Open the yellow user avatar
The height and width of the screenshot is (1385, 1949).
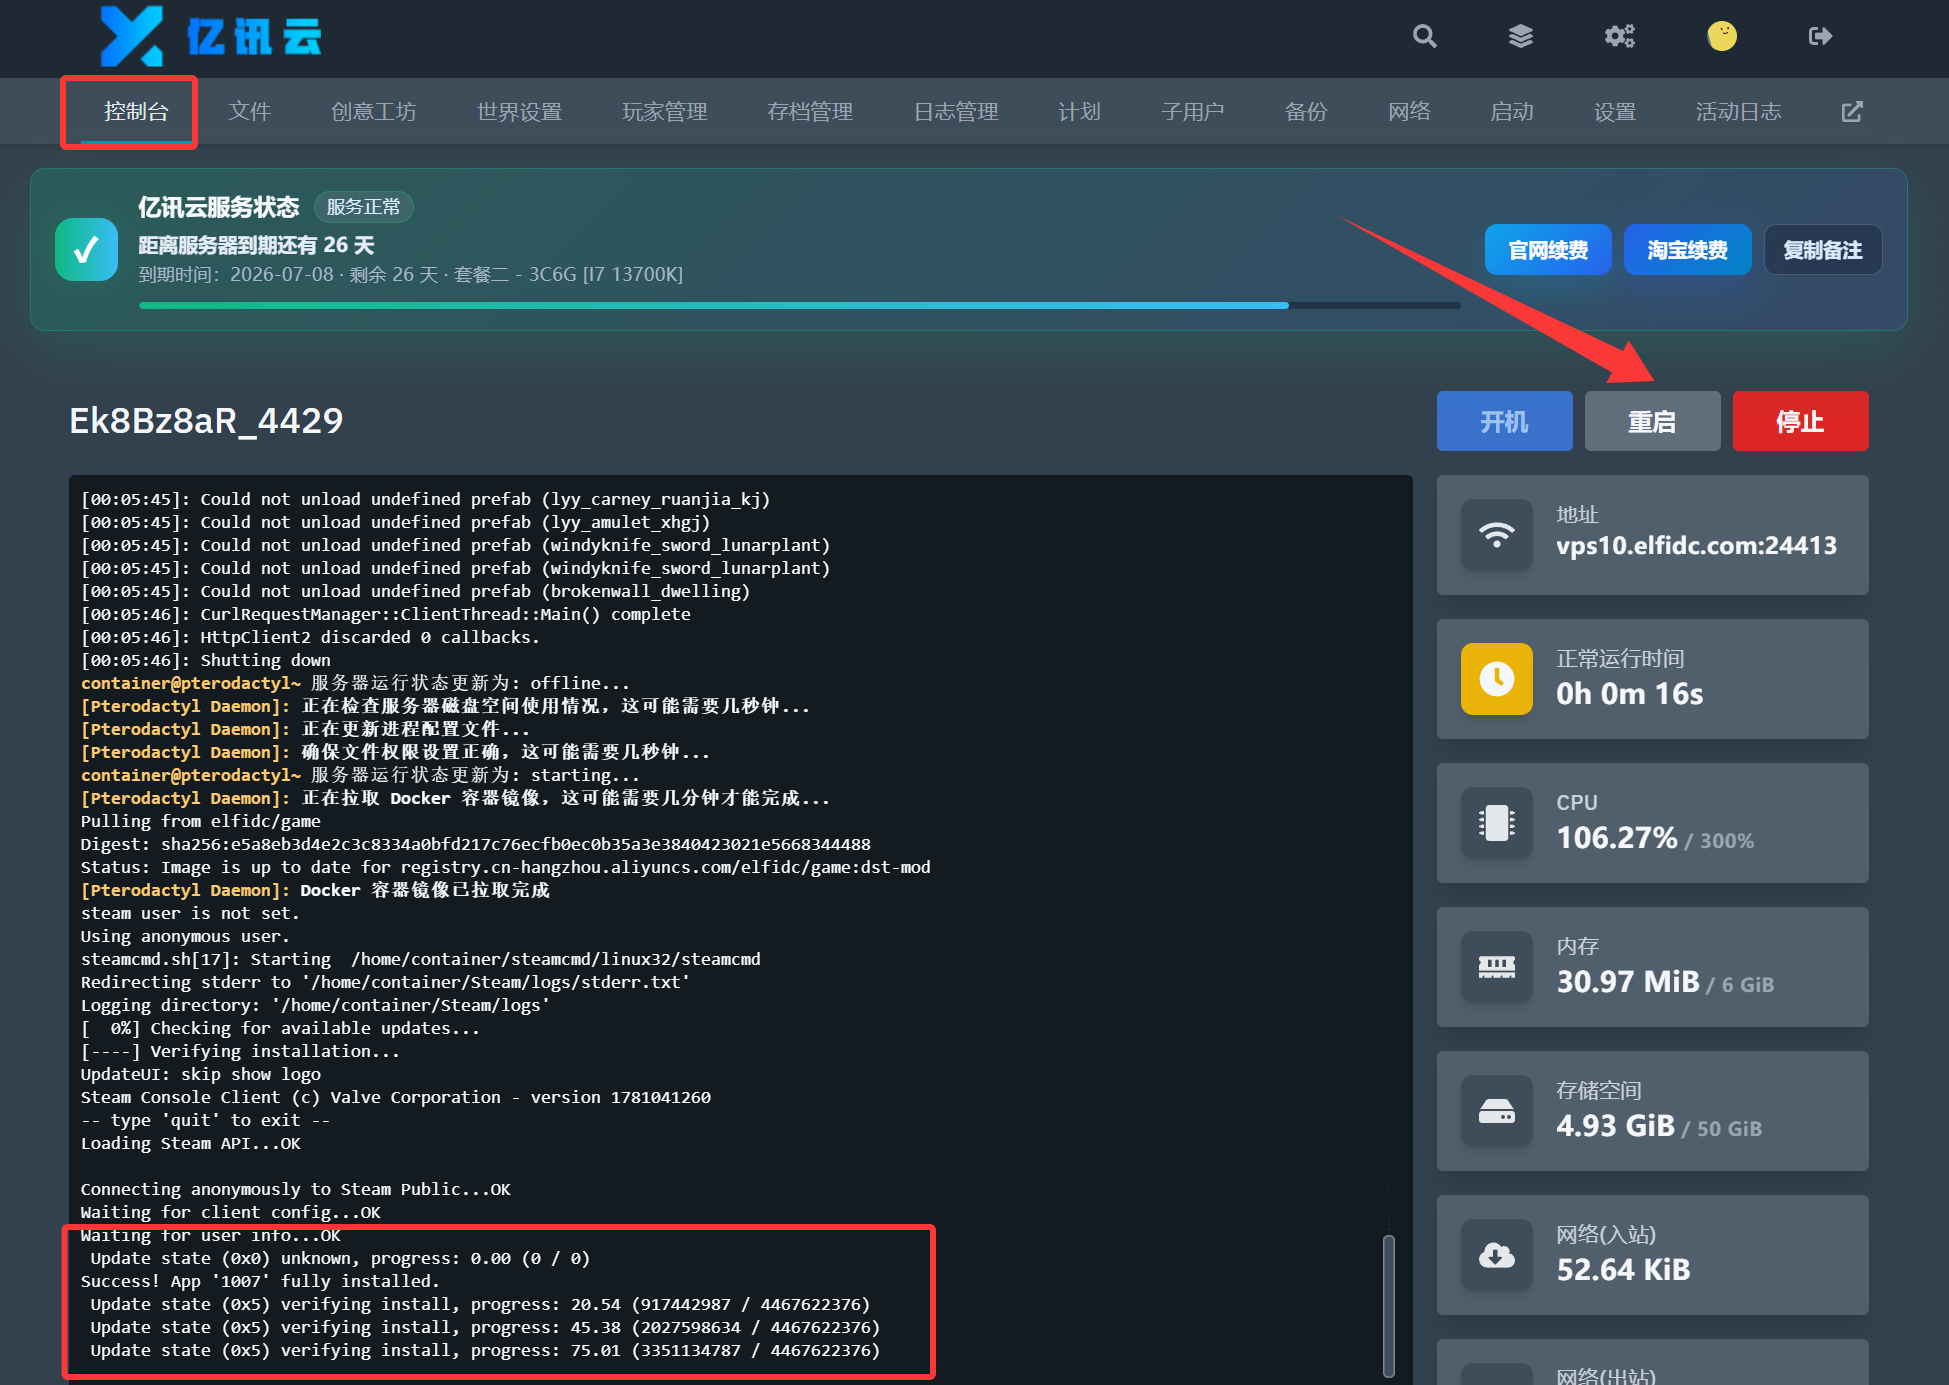[x=1721, y=36]
